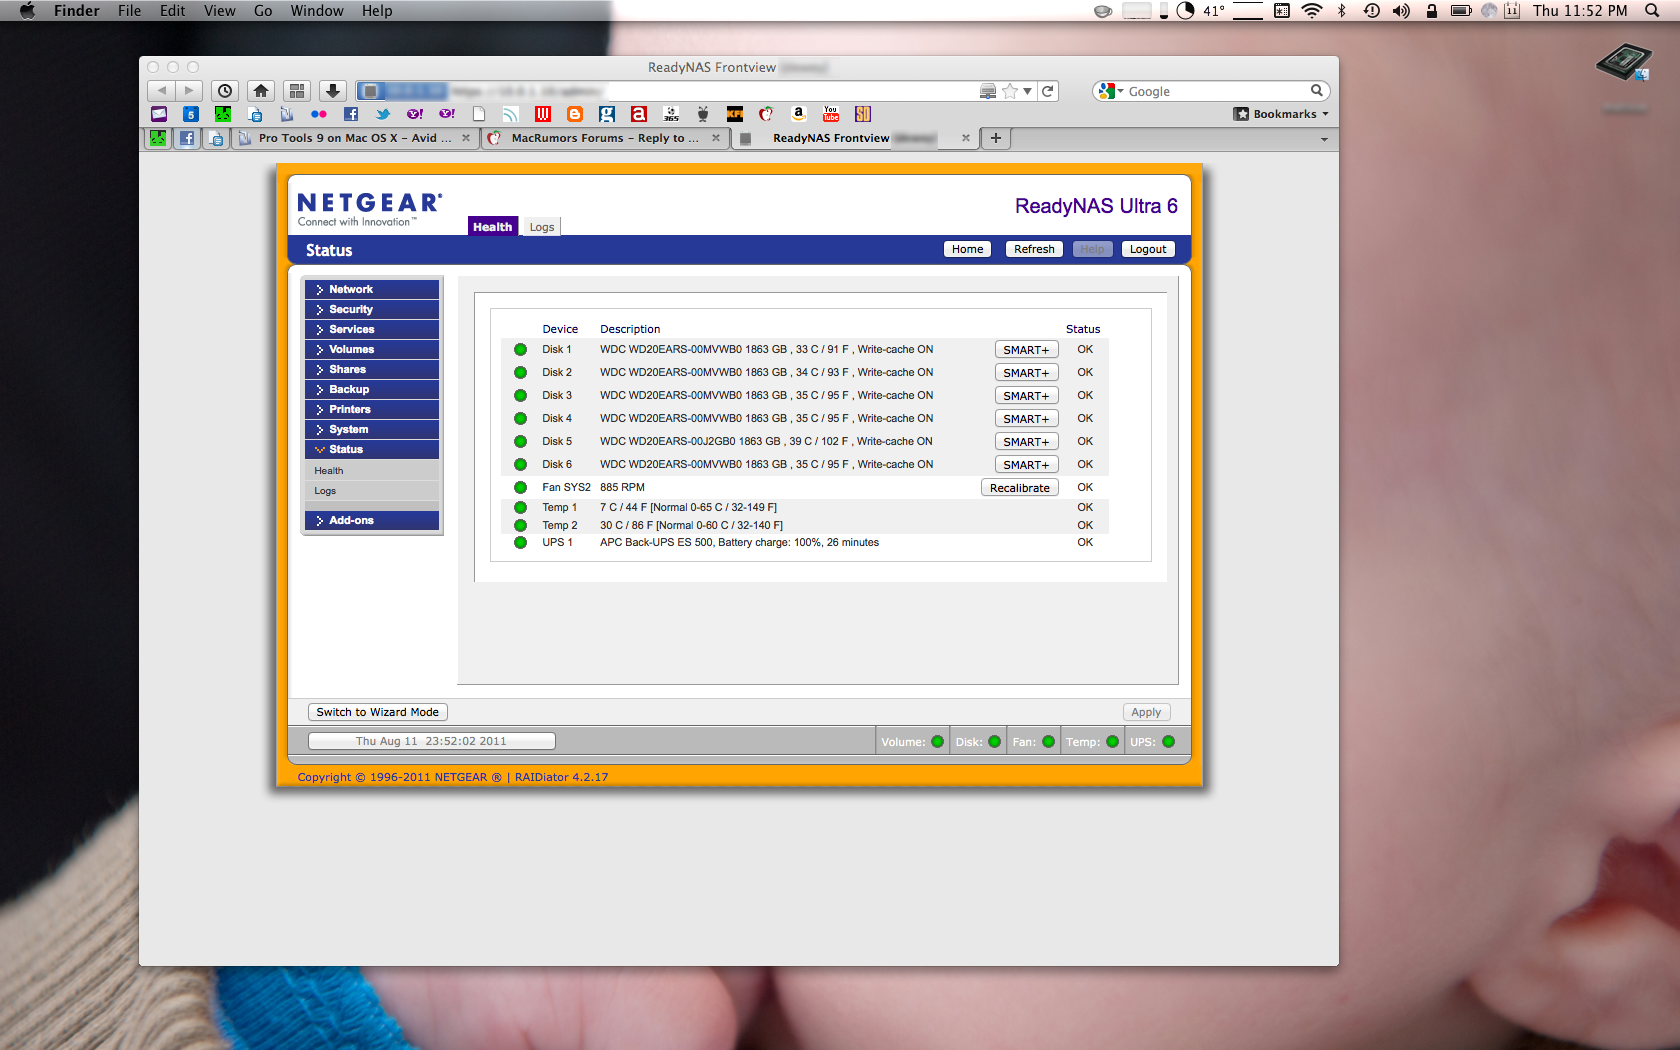Expand the Backup sidebar section
This screenshot has height=1050, width=1680.
pos(372,389)
